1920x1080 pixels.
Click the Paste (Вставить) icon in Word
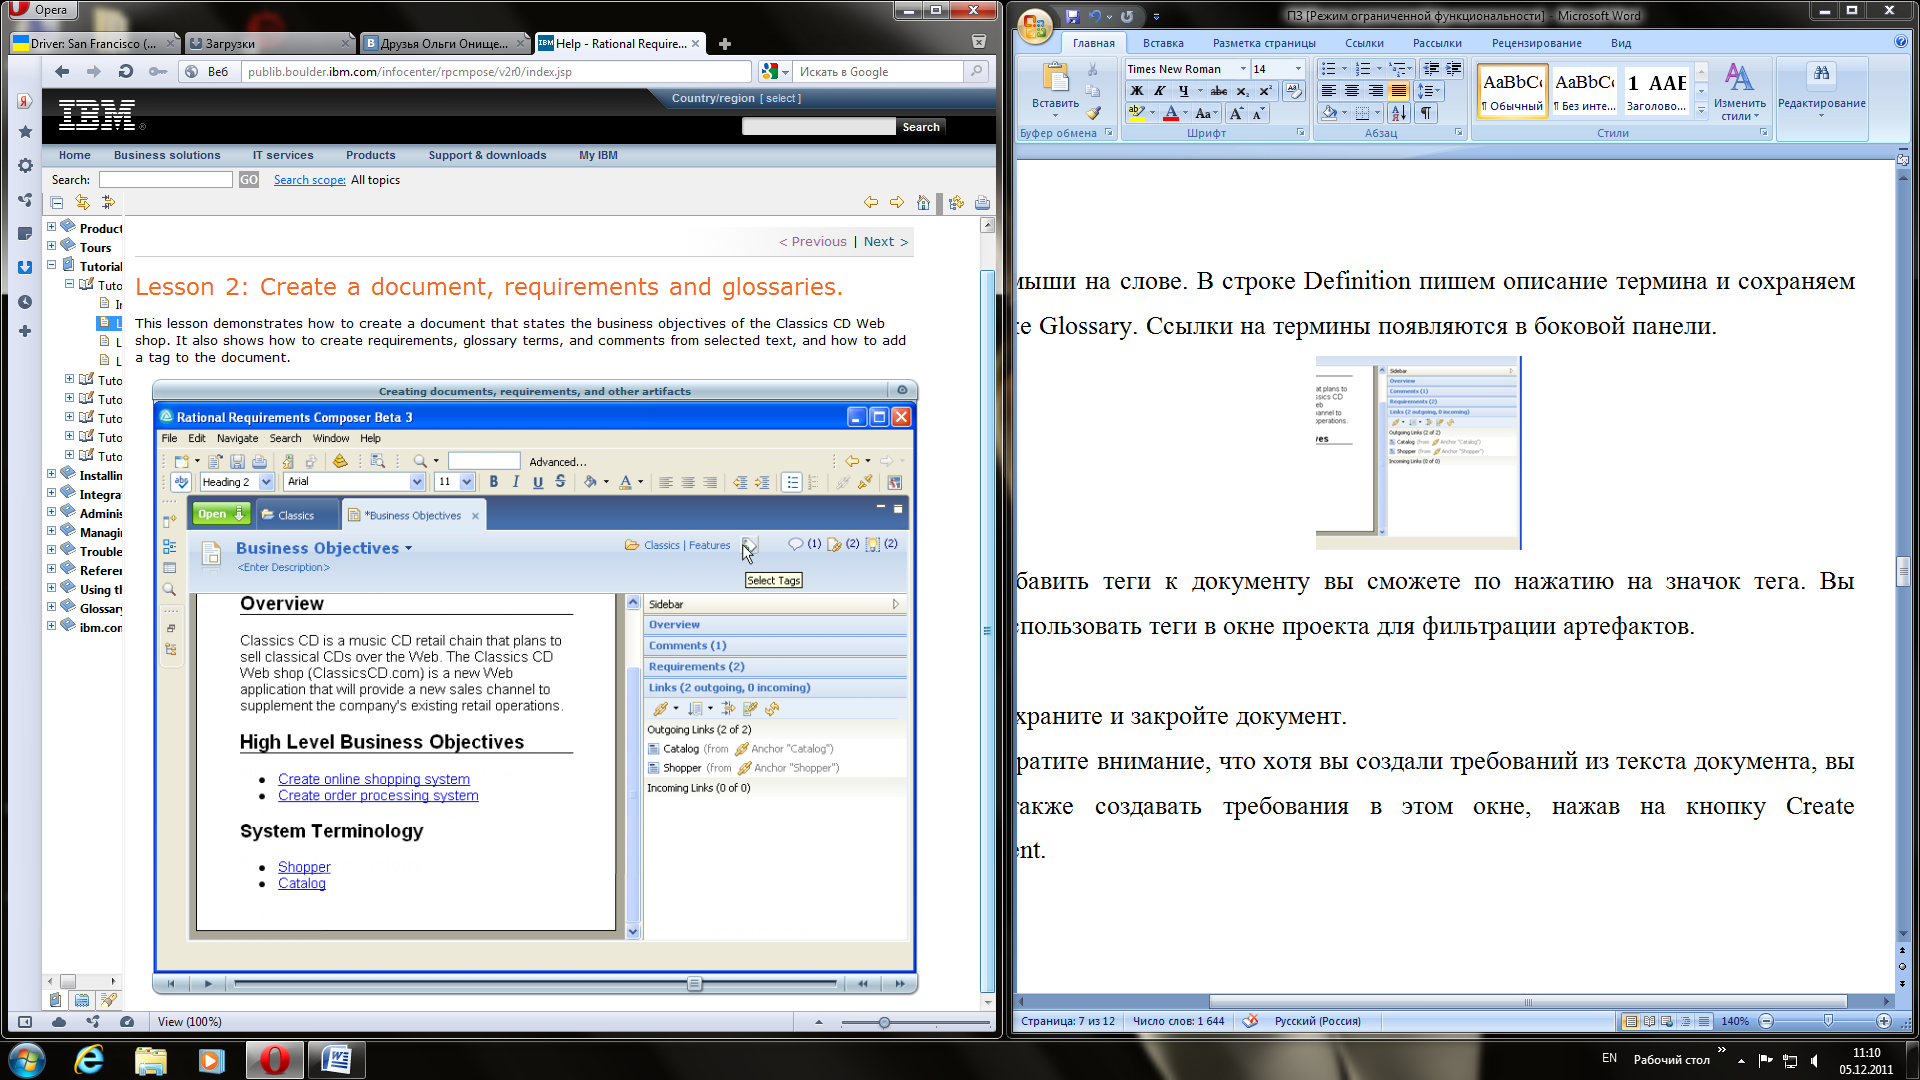[x=1055, y=78]
